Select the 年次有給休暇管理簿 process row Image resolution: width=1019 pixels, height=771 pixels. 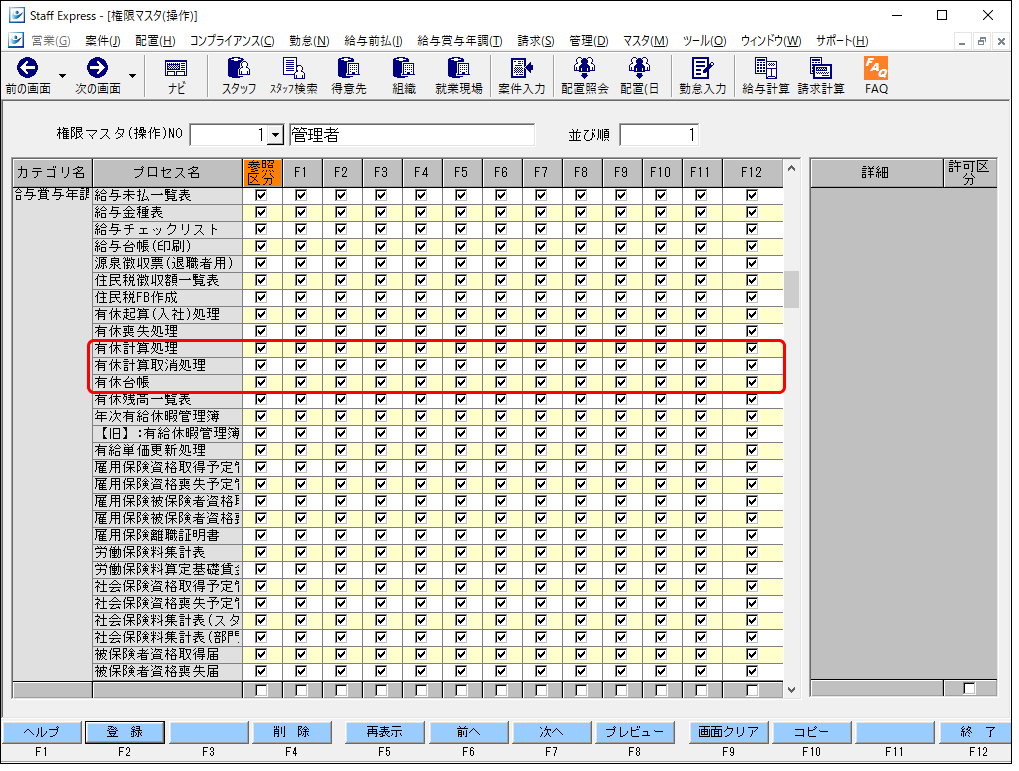click(x=167, y=416)
